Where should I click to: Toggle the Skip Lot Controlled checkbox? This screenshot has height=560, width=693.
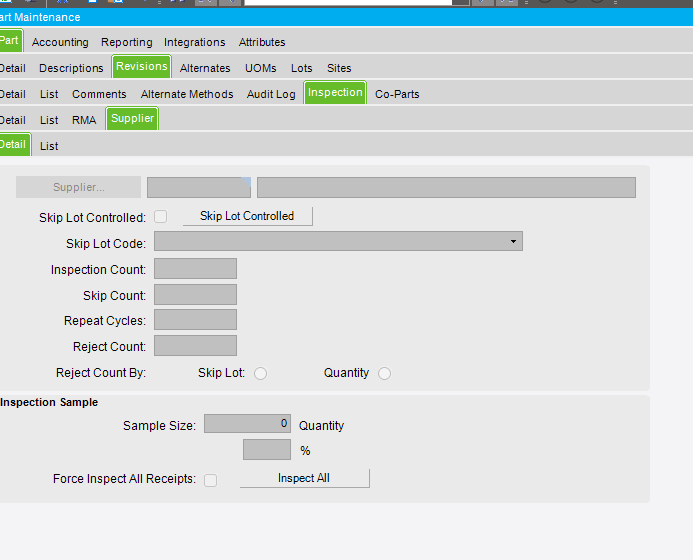click(160, 217)
